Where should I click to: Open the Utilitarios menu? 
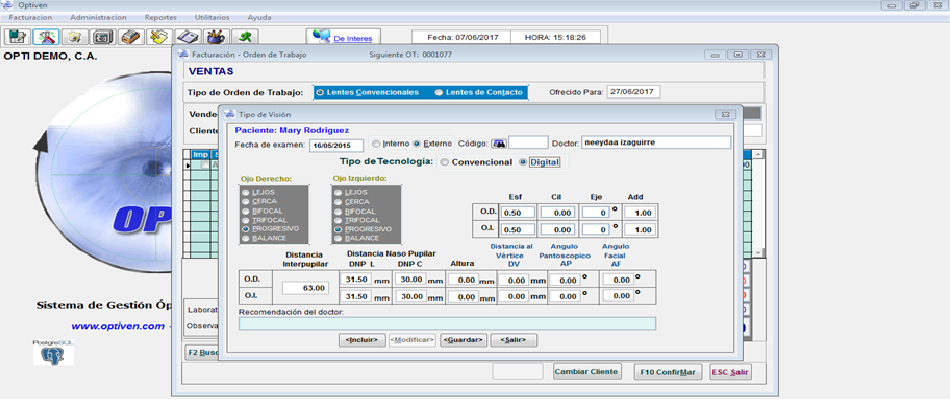tap(211, 17)
